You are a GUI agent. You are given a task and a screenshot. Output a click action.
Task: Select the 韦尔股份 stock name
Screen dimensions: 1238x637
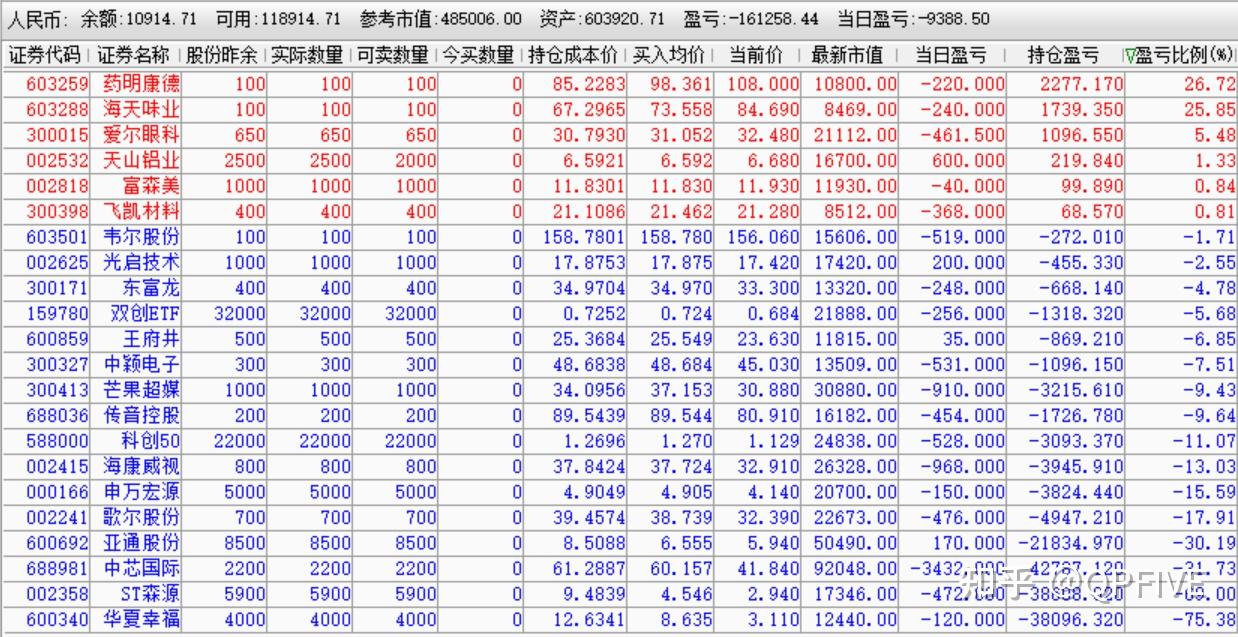(141, 237)
